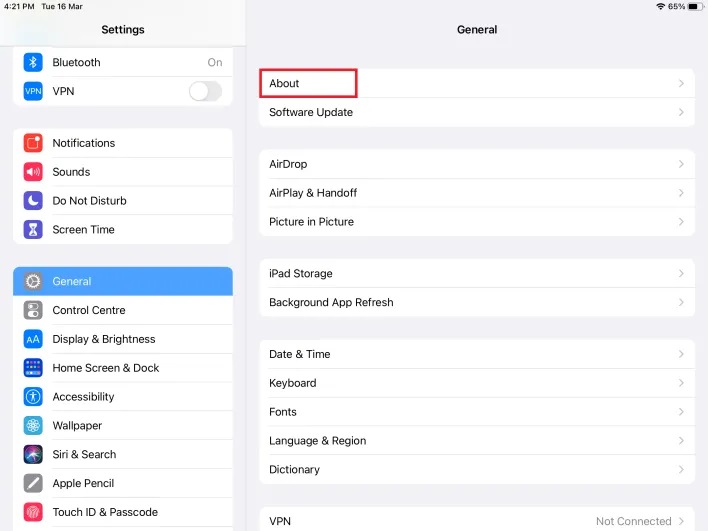Screen dimensions: 708x531
Task: Tap the battery indicator in status bar
Action: coord(695,7)
